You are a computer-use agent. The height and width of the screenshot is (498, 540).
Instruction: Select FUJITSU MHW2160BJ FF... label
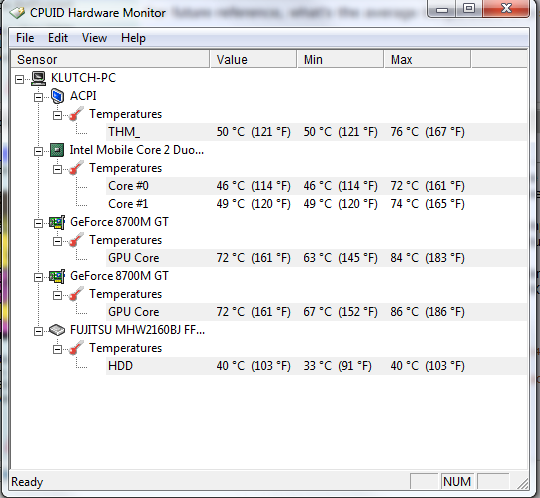[x=137, y=330]
